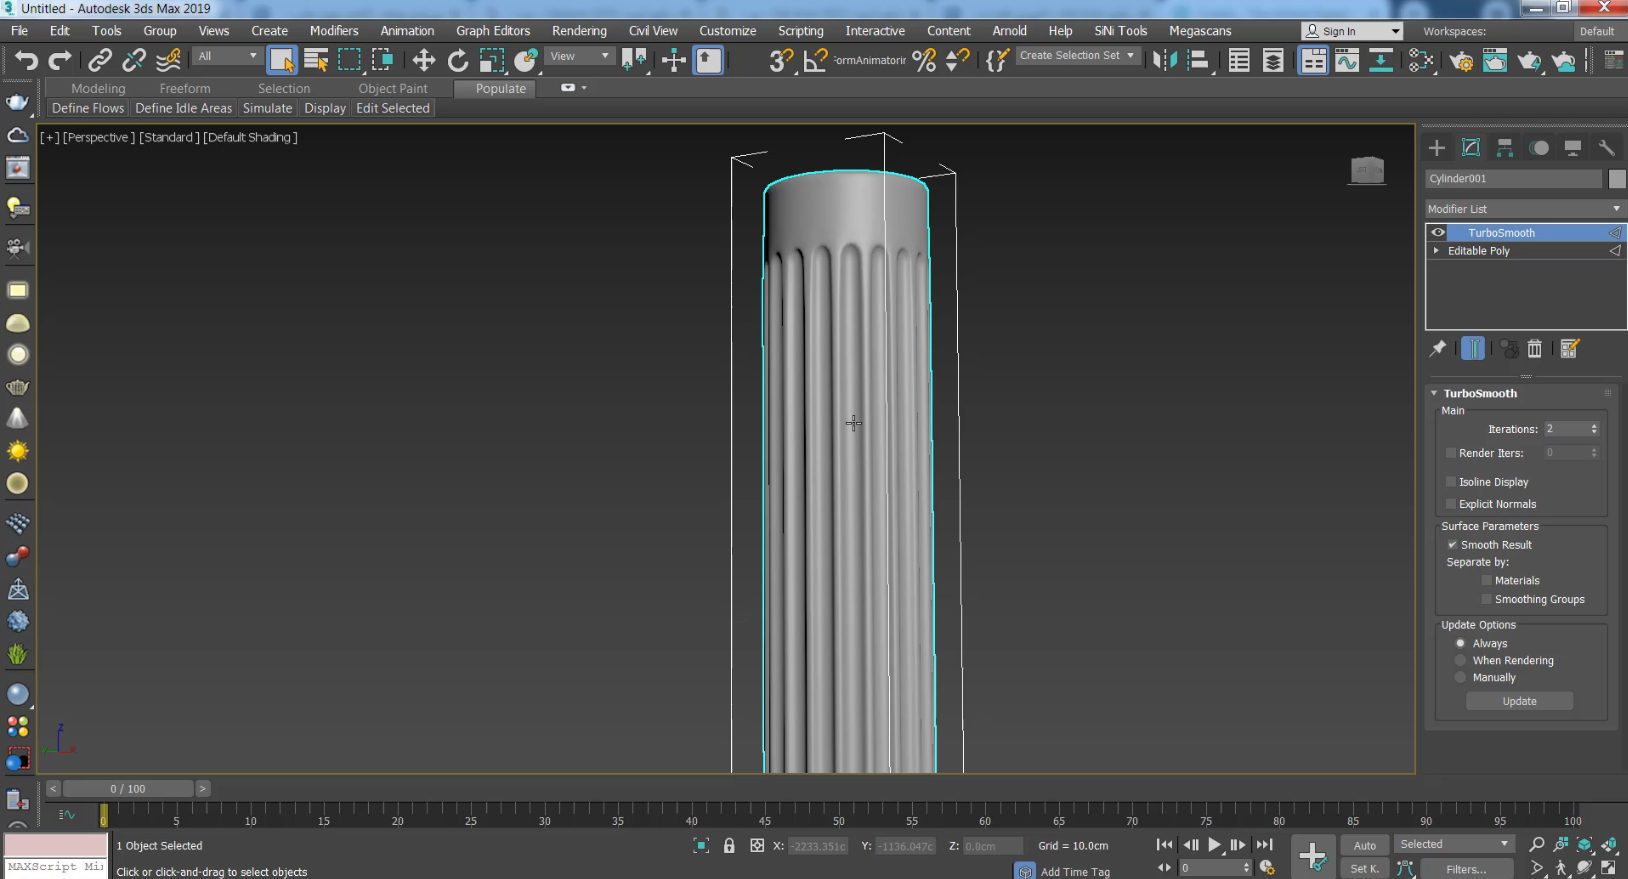Enable the Explicit Normals checkbox
Image resolution: width=1628 pixels, height=879 pixels.
point(1451,504)
